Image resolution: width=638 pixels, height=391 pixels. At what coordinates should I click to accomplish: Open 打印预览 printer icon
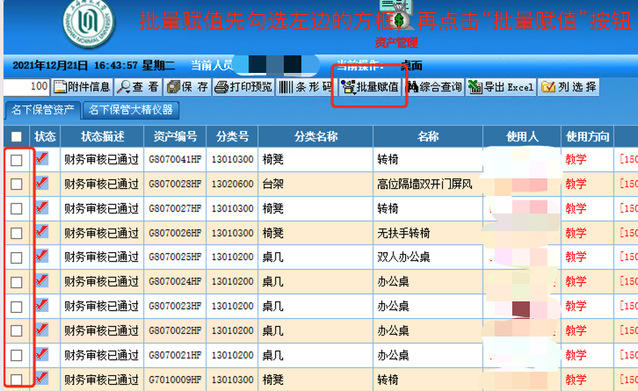tap(243, 87)
